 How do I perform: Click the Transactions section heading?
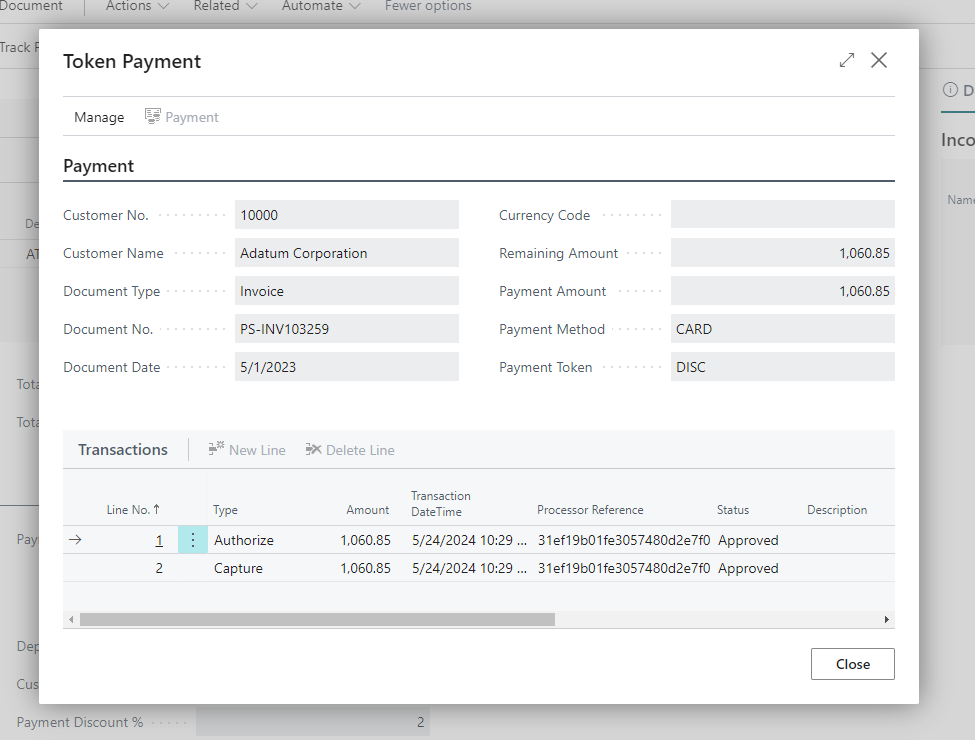pos(122,450)
